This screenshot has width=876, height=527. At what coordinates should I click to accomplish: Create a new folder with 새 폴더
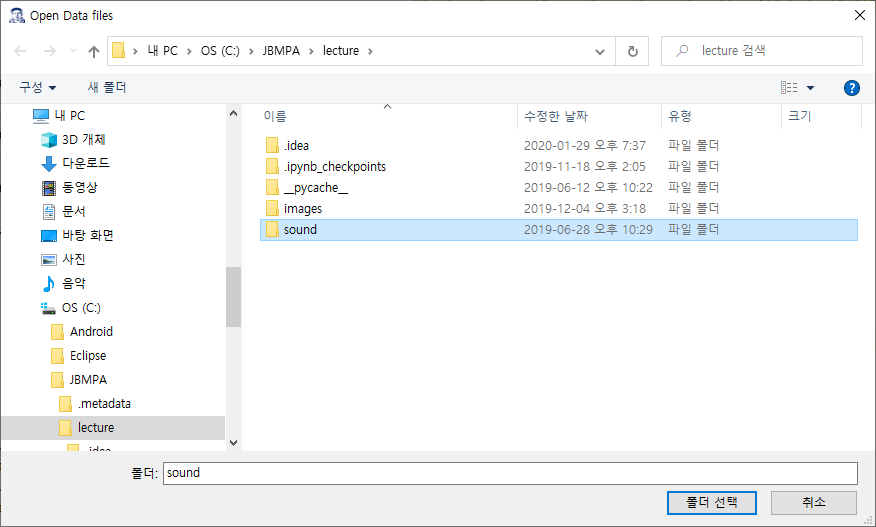107,87
